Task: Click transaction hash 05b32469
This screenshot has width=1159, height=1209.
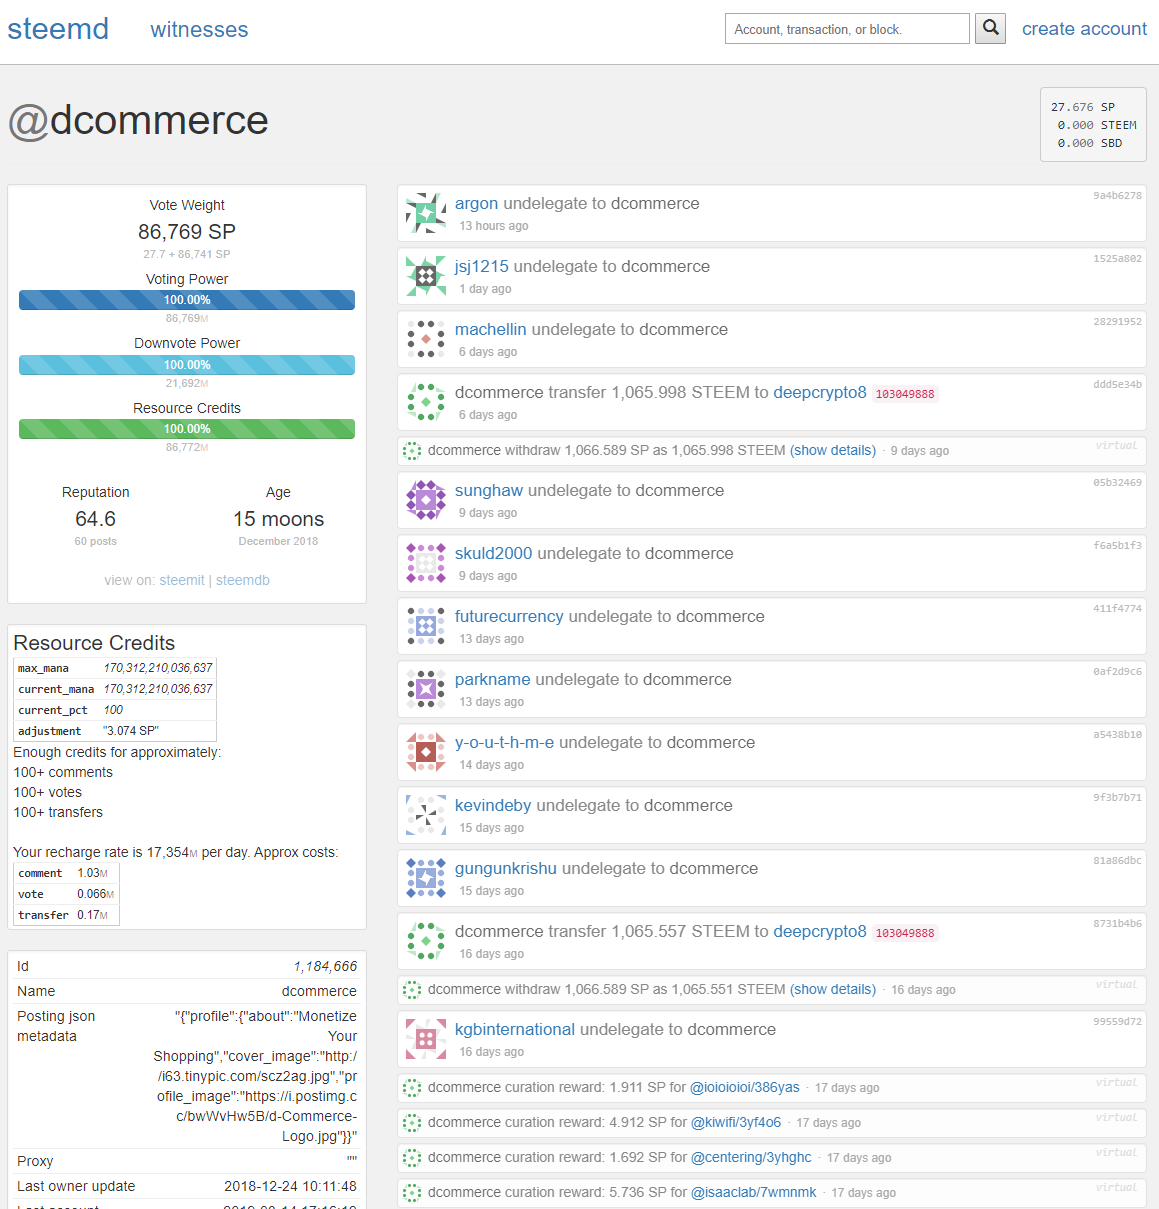Action: coord(1117,483)
